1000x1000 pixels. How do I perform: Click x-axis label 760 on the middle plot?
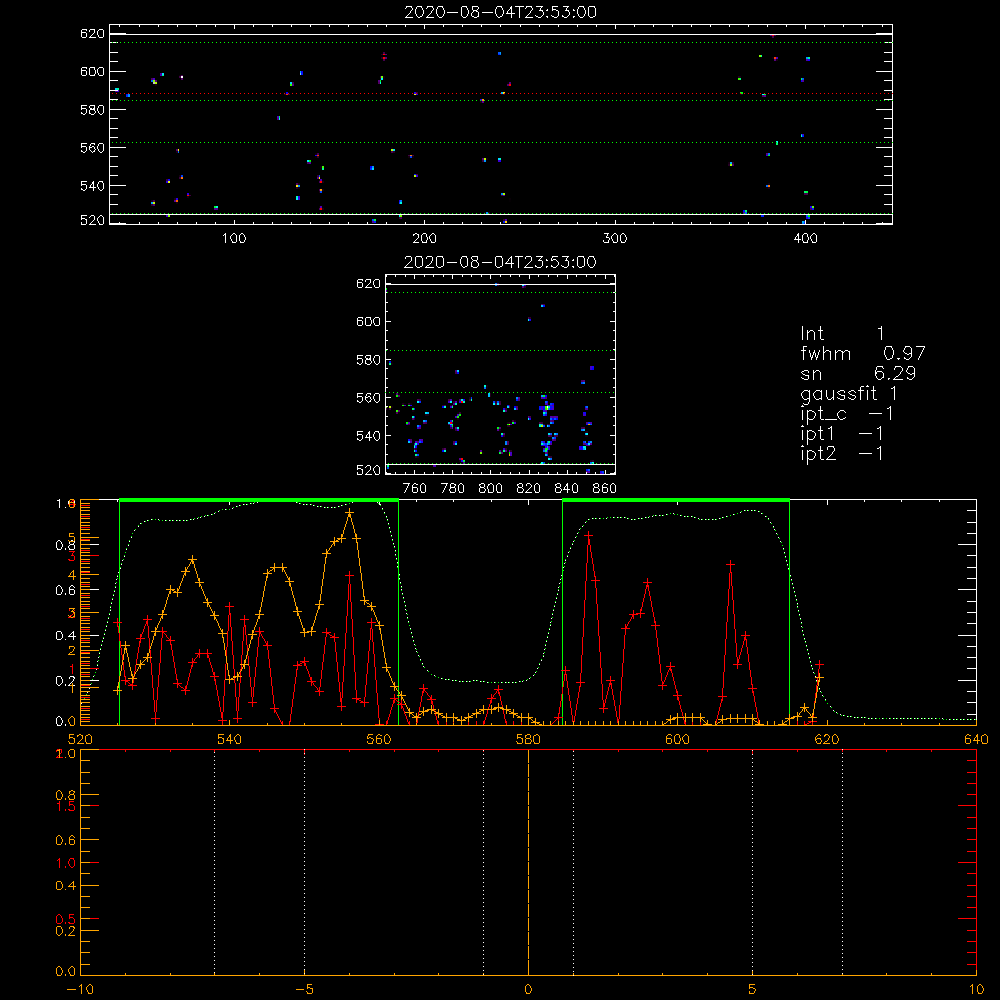(x=415, y=489)
